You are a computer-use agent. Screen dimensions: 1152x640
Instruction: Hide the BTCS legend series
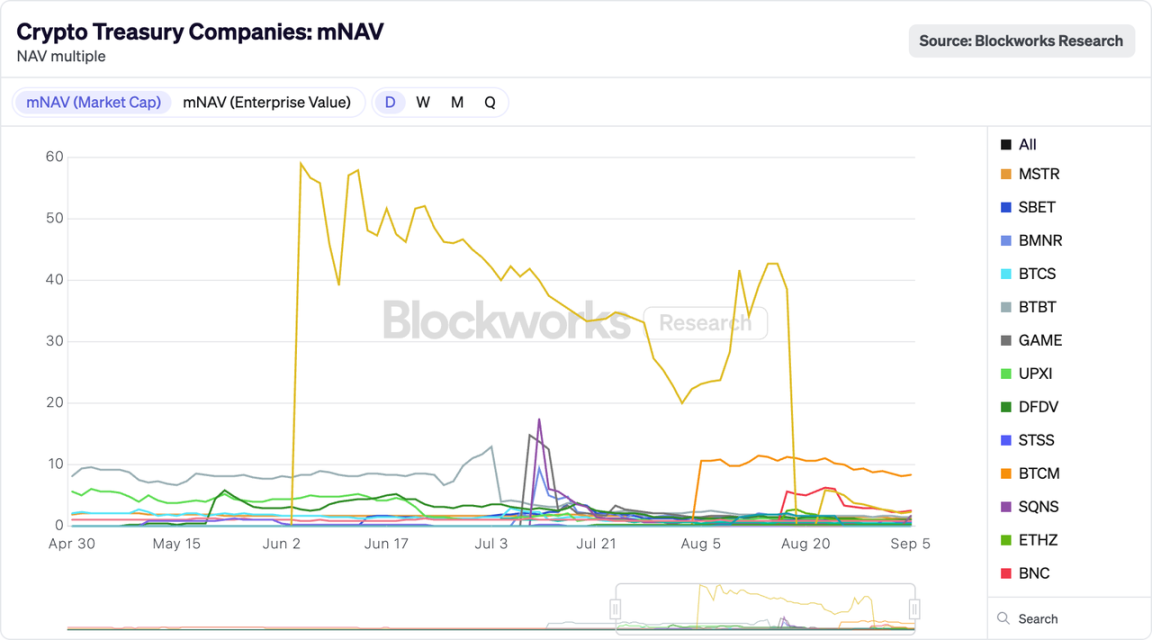pyautogui.click(x=1037, y=274)
